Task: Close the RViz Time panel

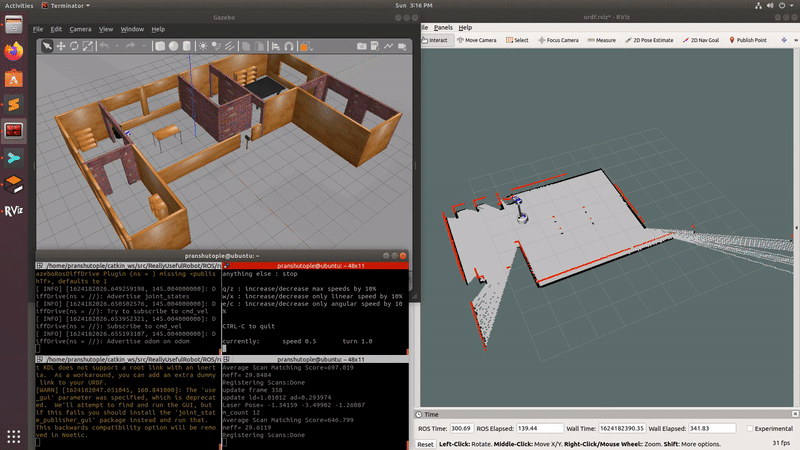Action: point(795,414)
